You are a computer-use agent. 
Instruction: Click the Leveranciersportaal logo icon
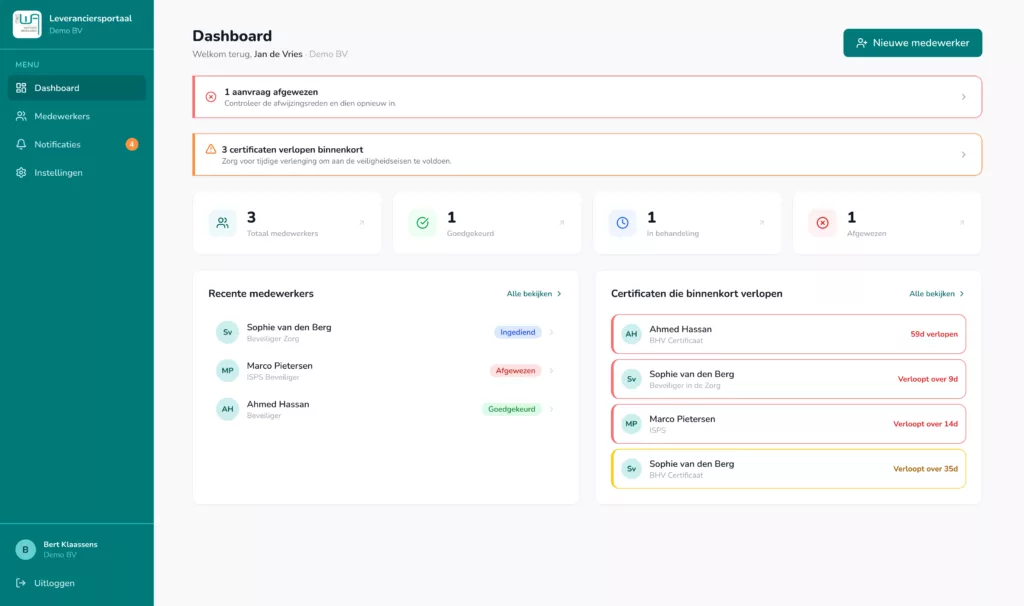[x=27, y=24]
